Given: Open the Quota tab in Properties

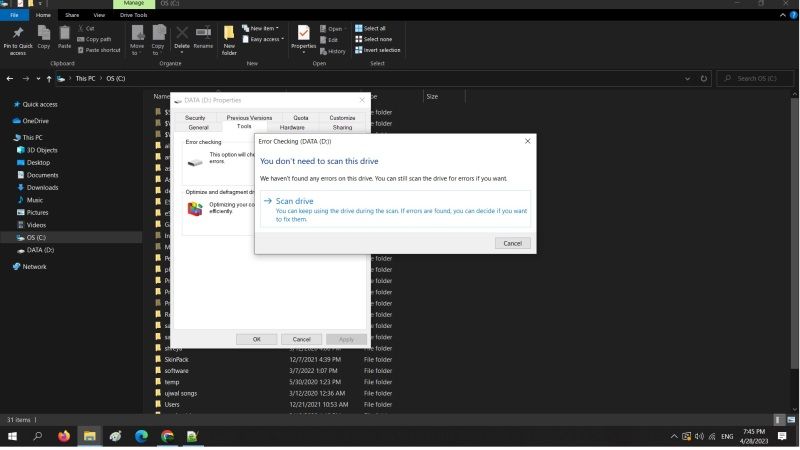Looking at the screenshot, I should [301, 118].
